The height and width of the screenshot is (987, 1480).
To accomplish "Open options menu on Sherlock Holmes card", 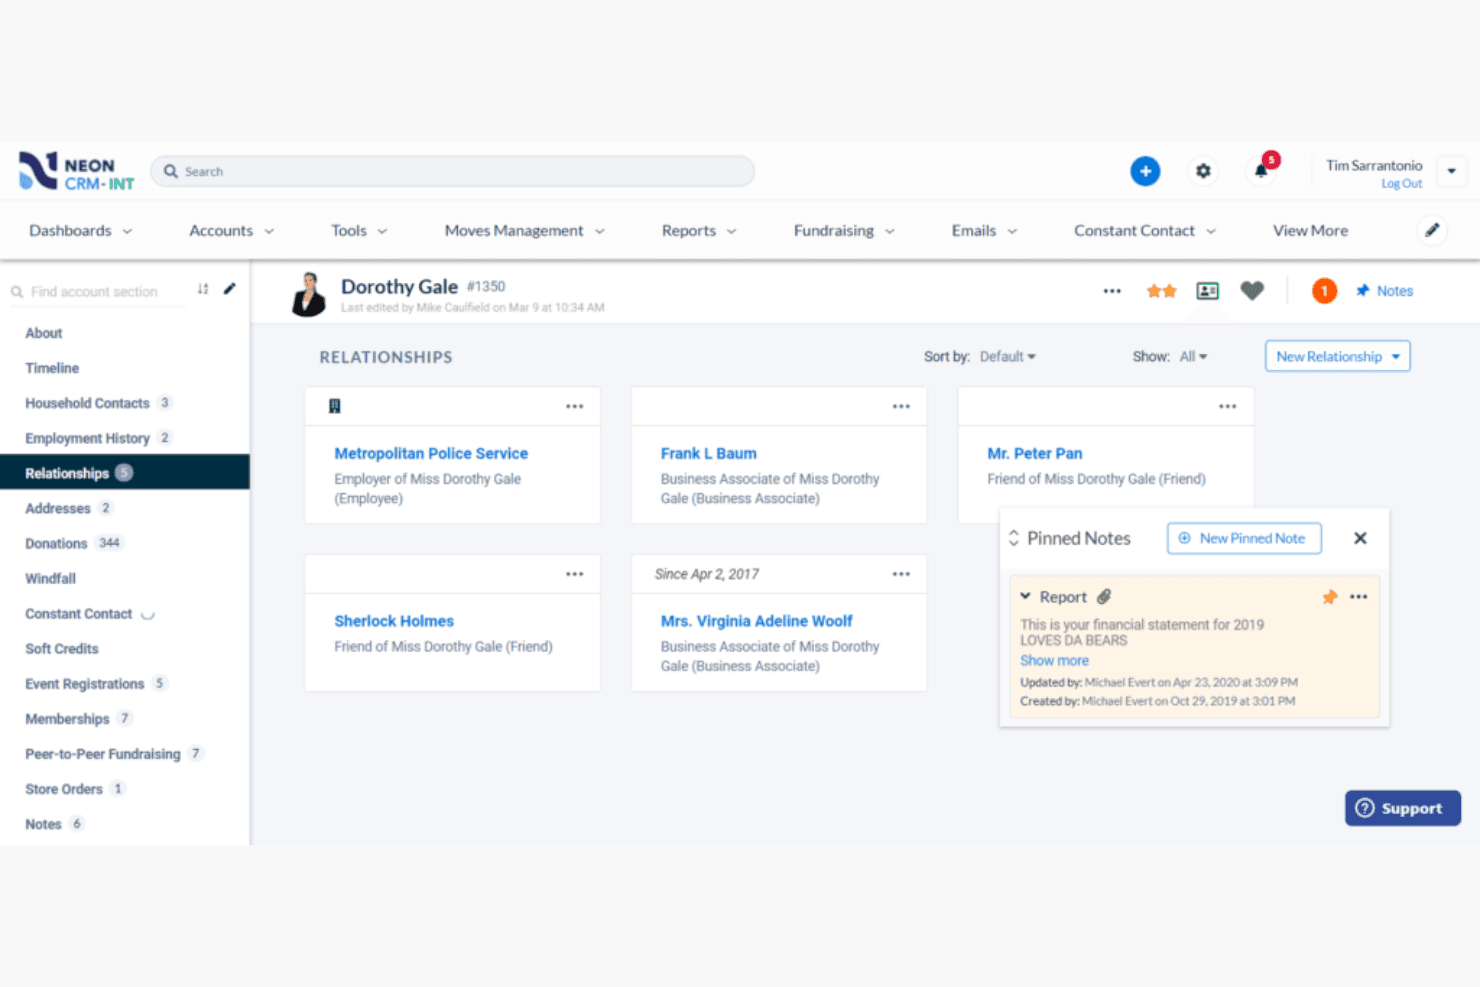I will [x=574, y=574].
